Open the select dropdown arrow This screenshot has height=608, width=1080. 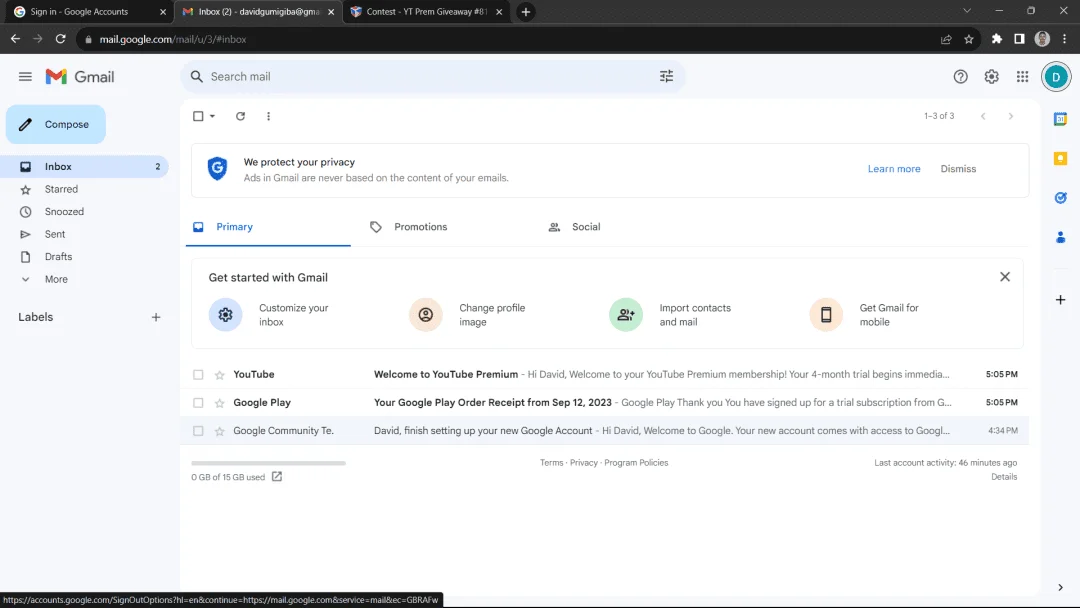tap(212, 116)
